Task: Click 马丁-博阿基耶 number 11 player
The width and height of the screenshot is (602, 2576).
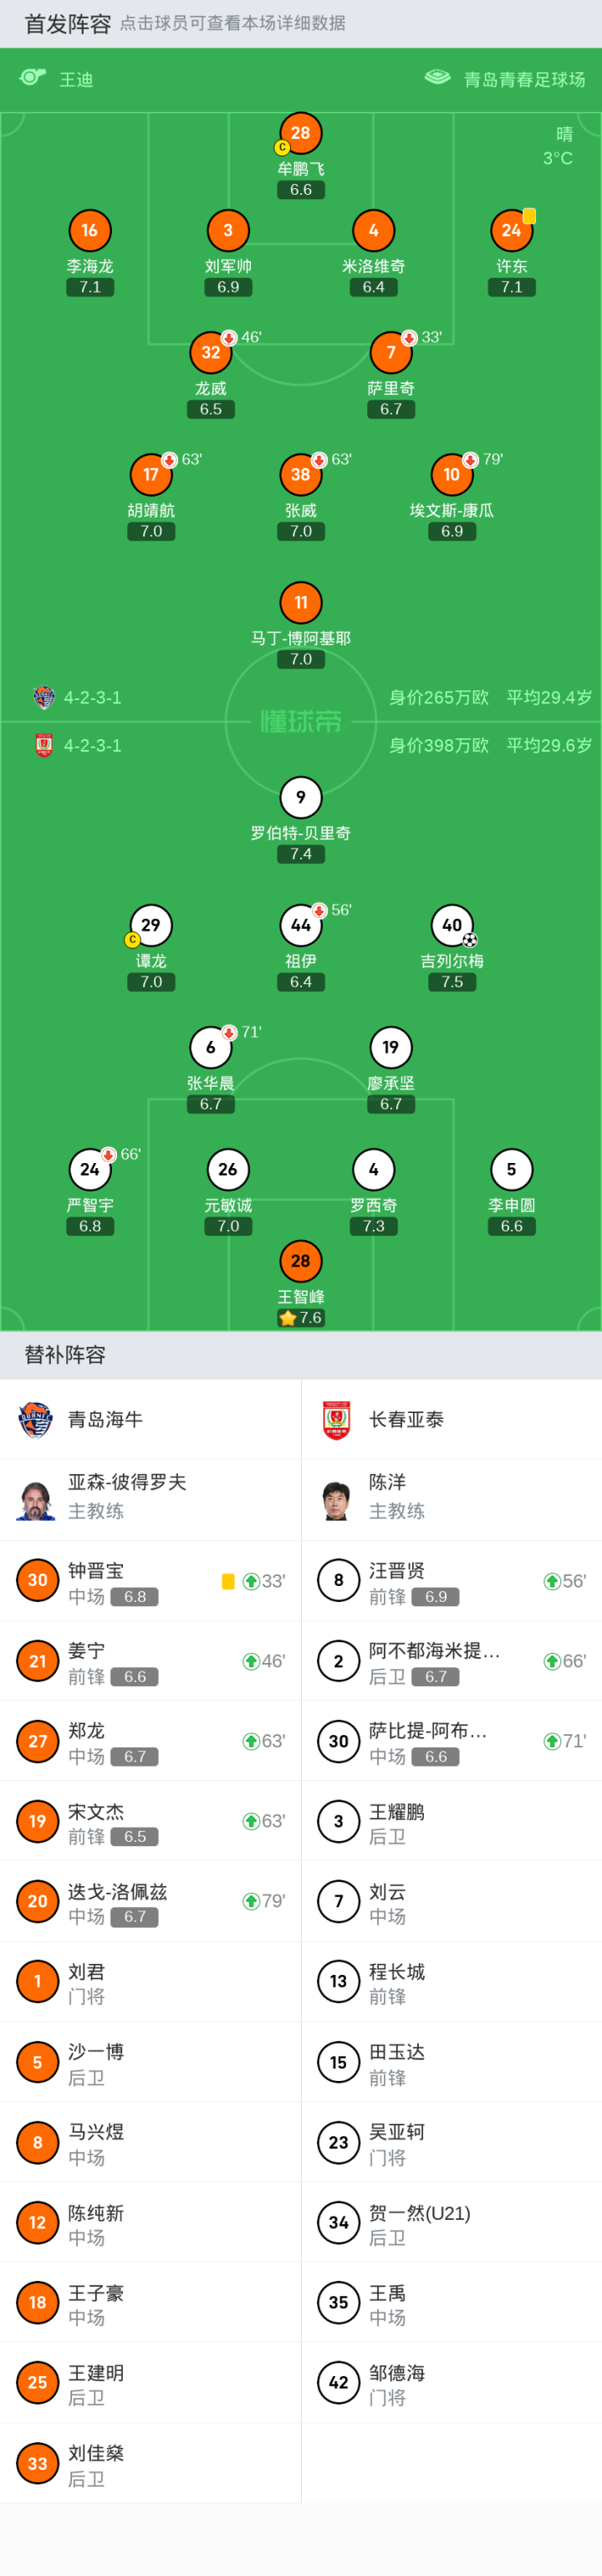Action: (300, 602)
